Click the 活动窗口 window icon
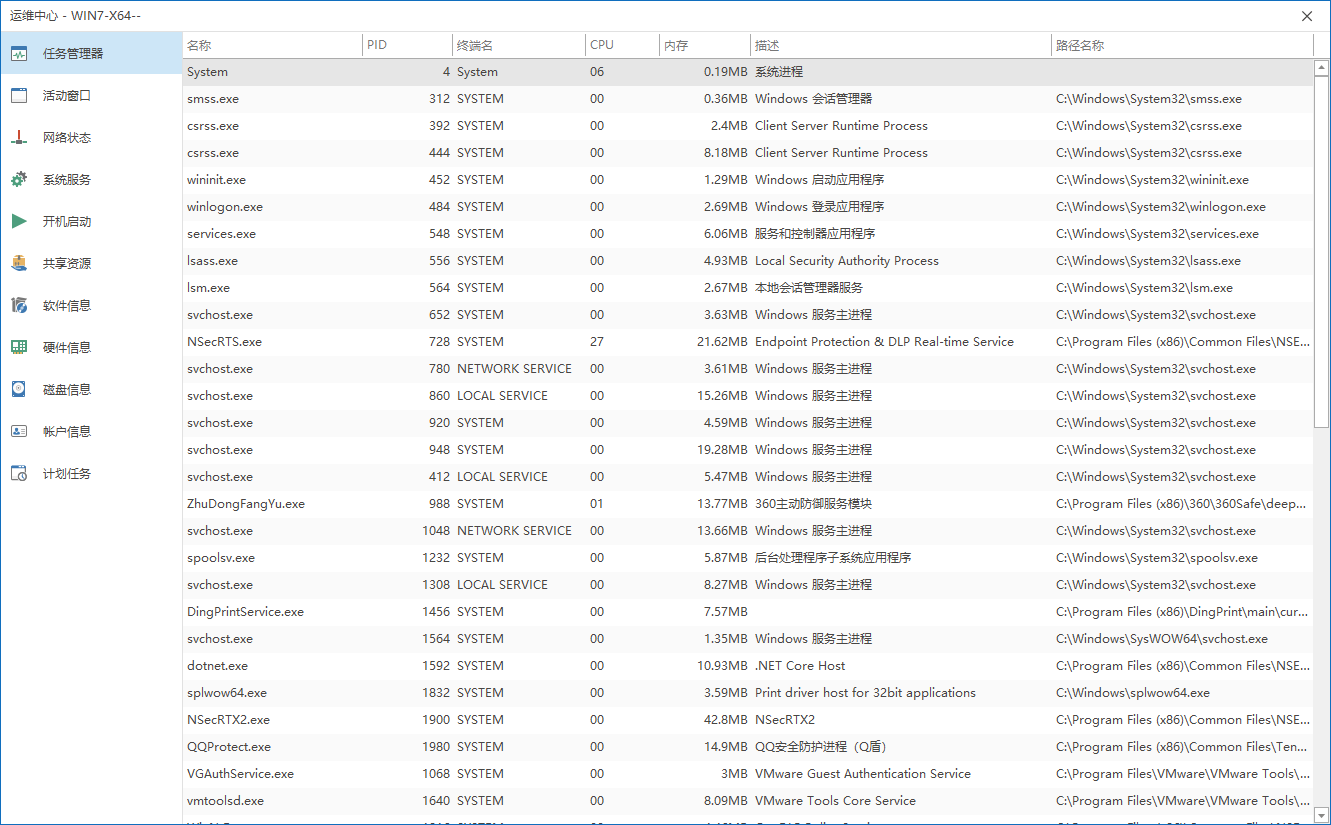 coord(19,96)
